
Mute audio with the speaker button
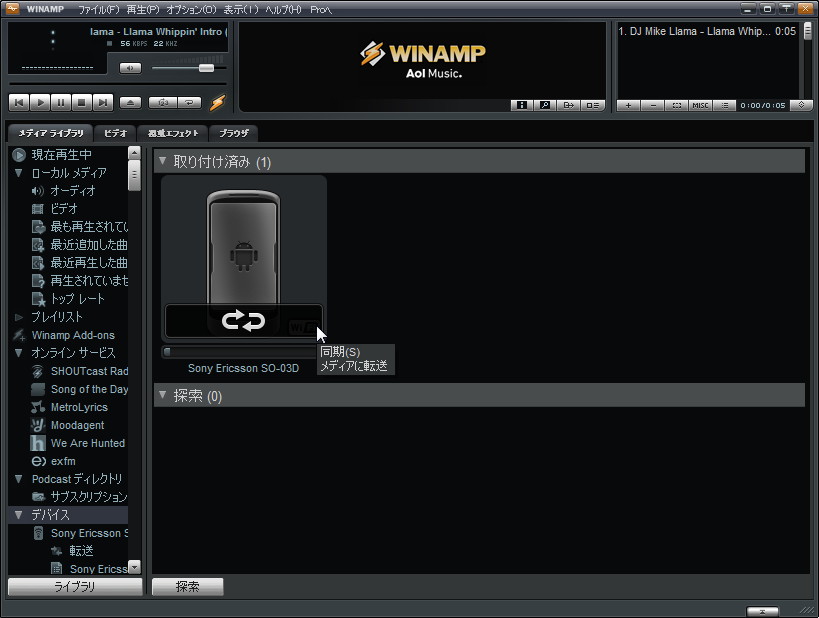(131, 68)
